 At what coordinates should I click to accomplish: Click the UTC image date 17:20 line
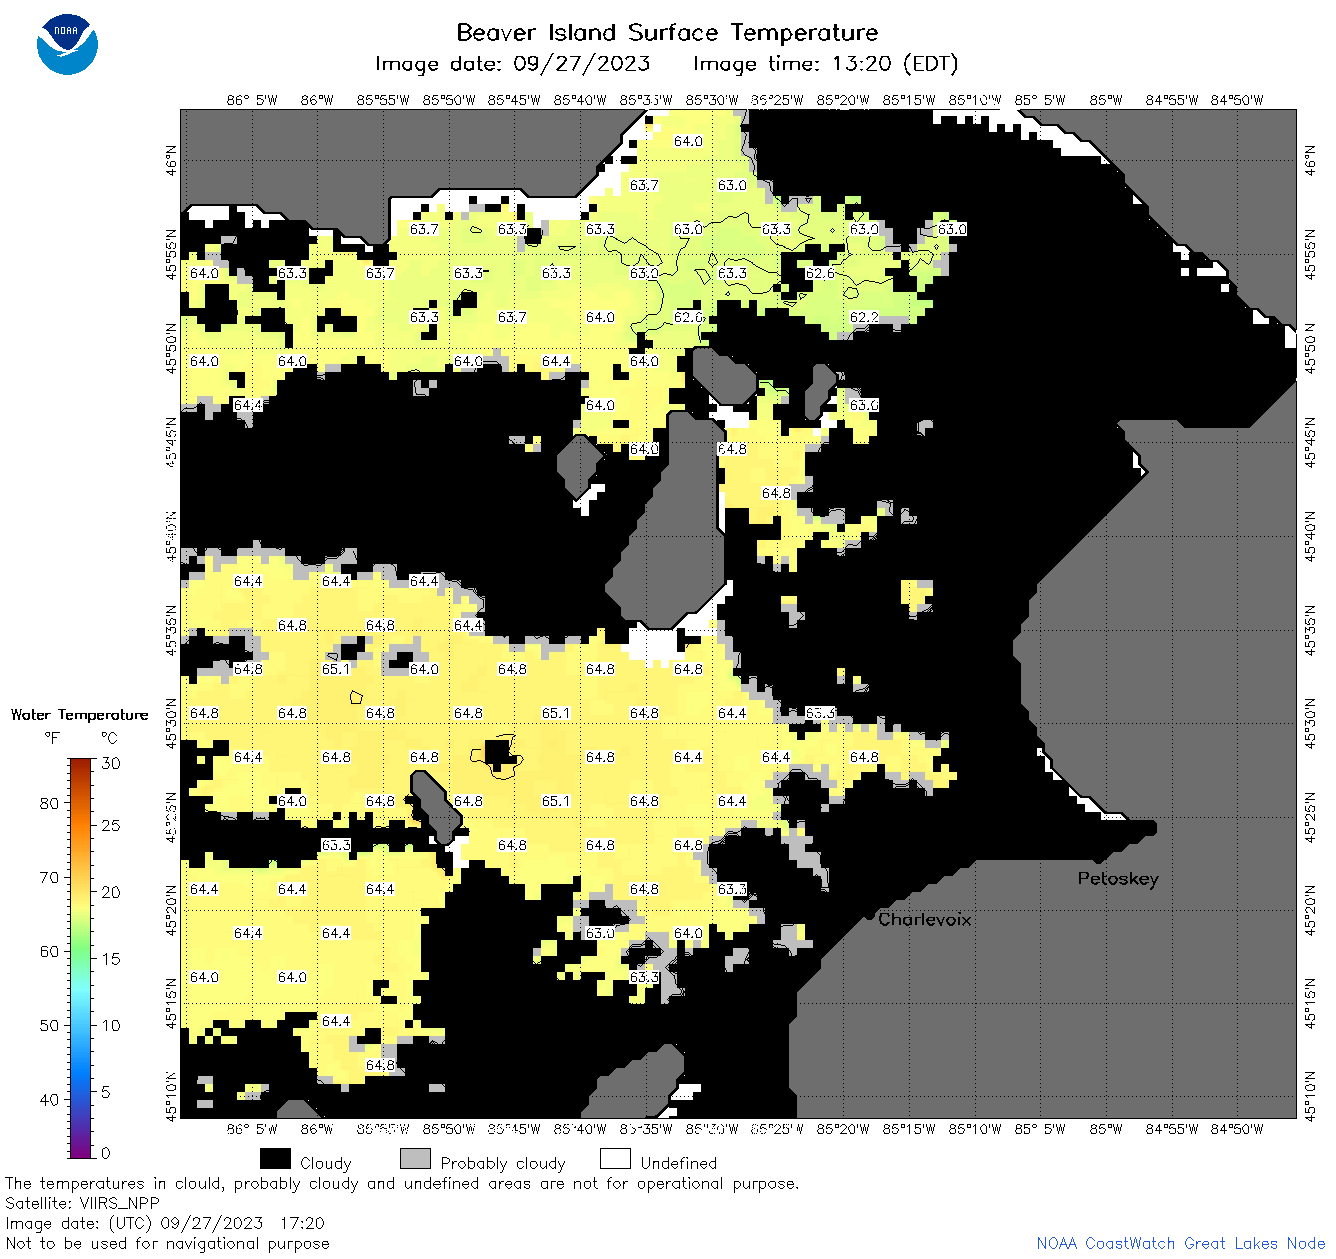pyautogui.click(x=165, y=1223)
